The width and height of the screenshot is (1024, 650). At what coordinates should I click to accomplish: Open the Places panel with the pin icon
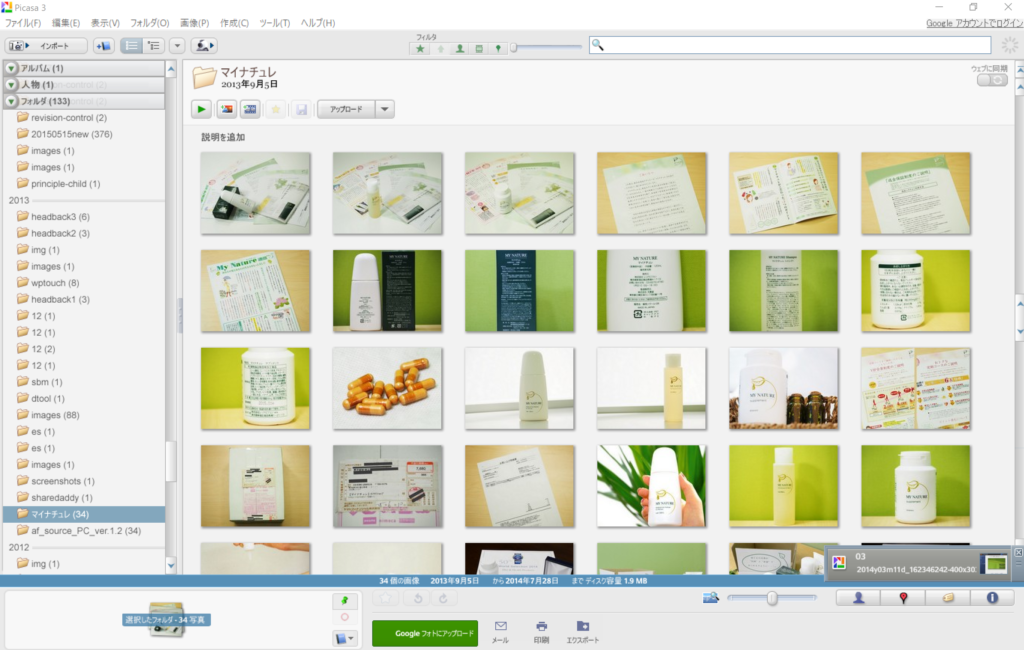coord(903,598)
